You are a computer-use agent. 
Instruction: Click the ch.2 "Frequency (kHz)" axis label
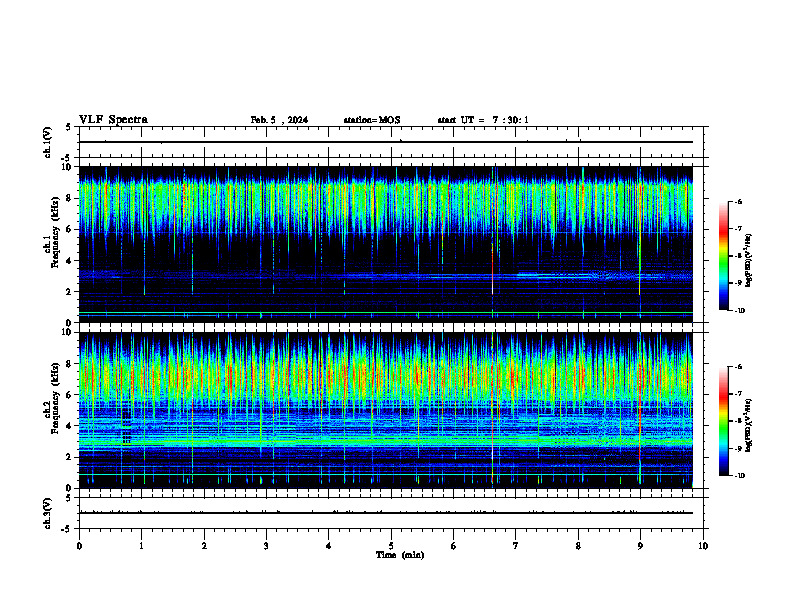tap(55, 397)
